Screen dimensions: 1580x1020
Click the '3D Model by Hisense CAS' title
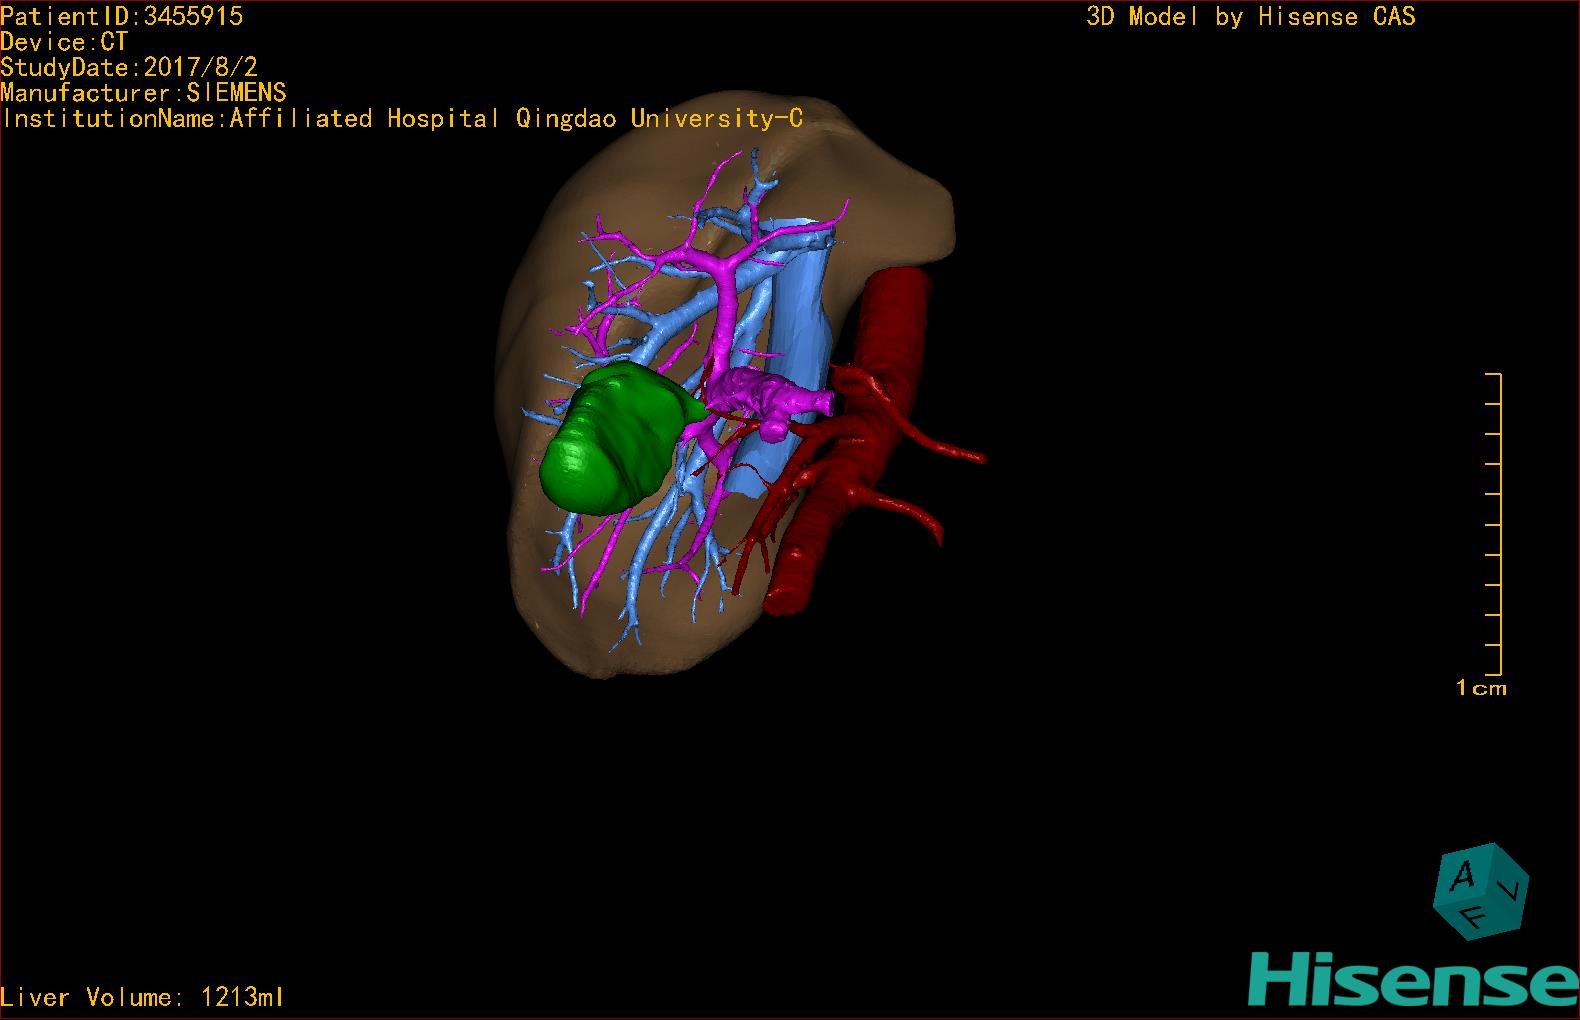(1251, 16)
